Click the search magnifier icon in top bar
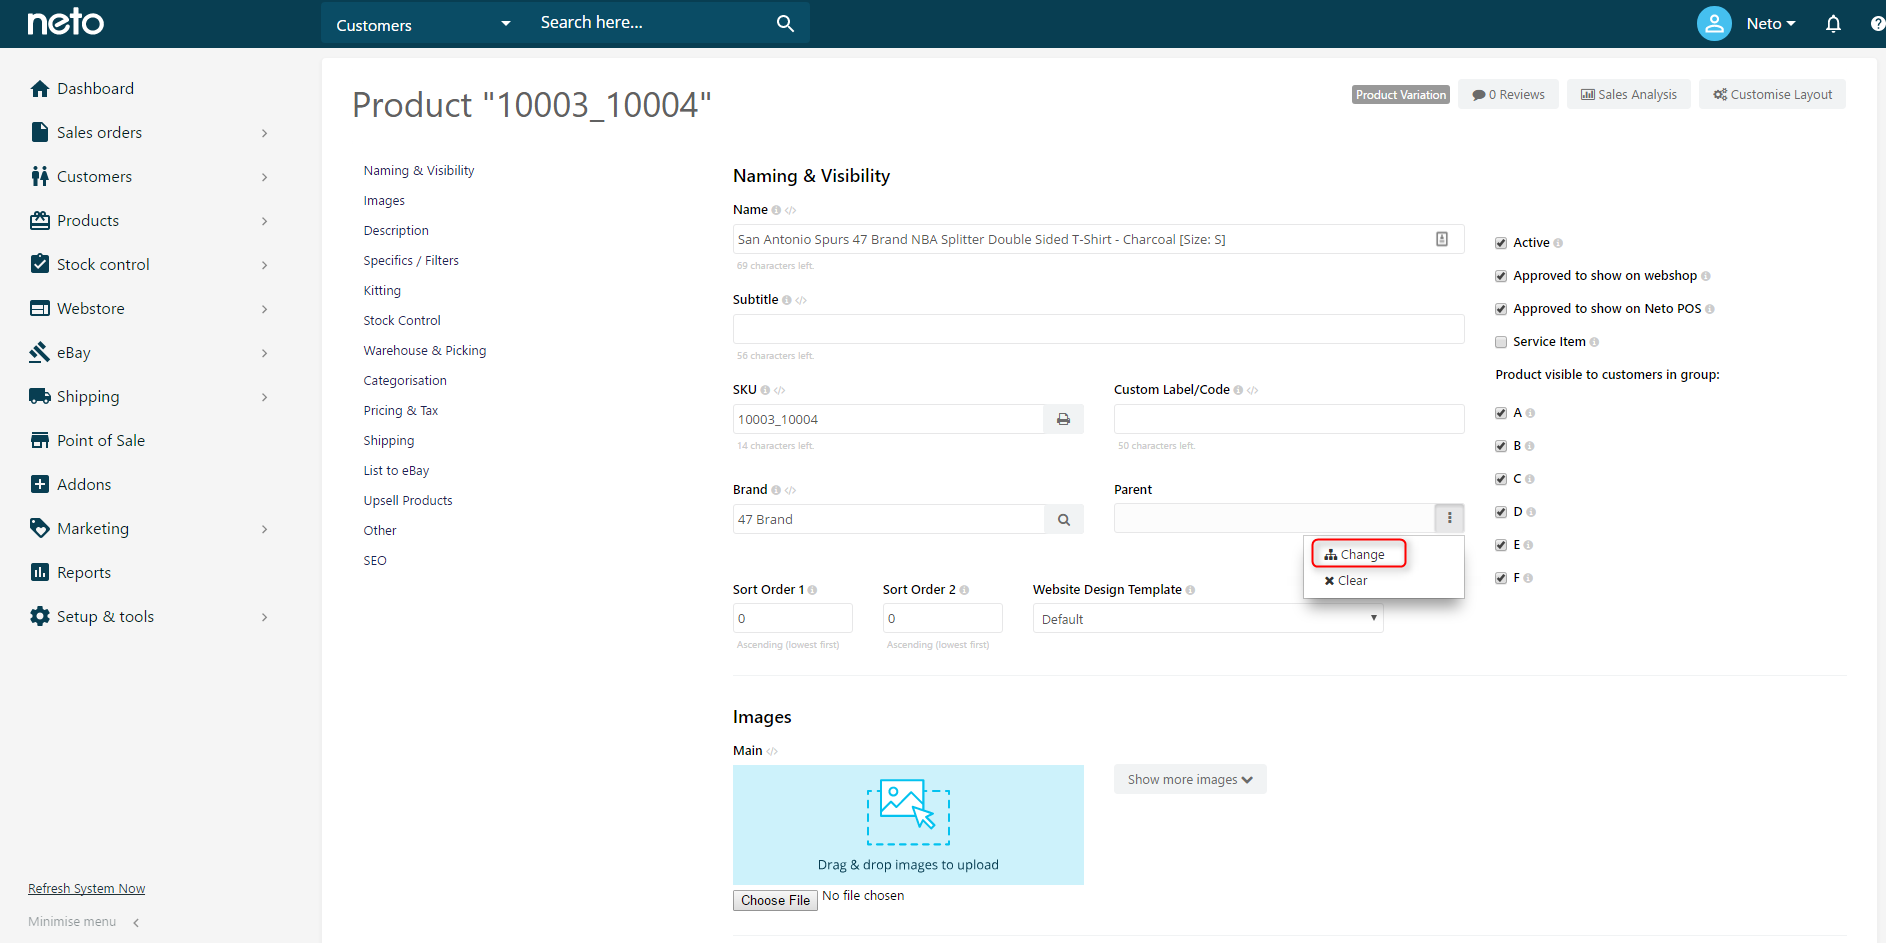This screenshot has width=1886, height=943. tap(785, 23)
